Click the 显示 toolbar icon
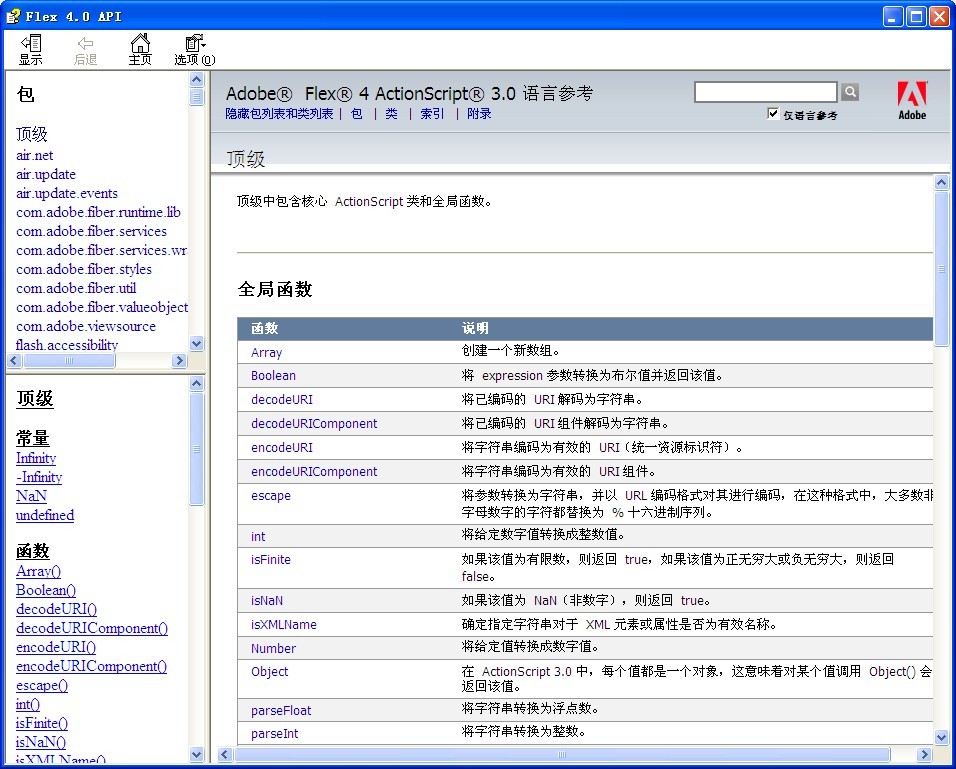956x769 pixels. click(30, 49)
